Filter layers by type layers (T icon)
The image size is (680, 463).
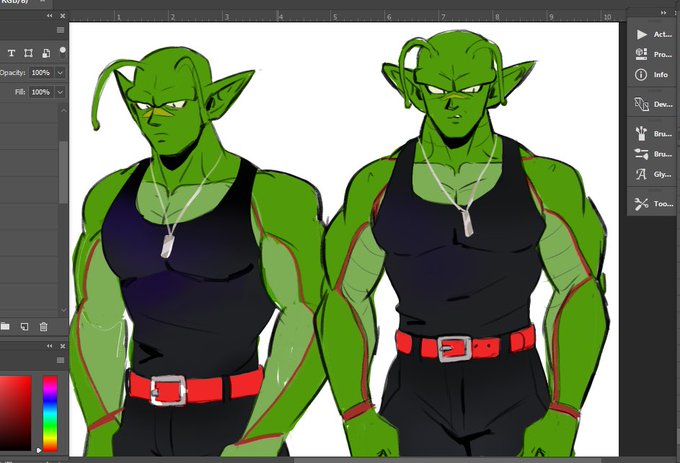click(x=11, y=53)
